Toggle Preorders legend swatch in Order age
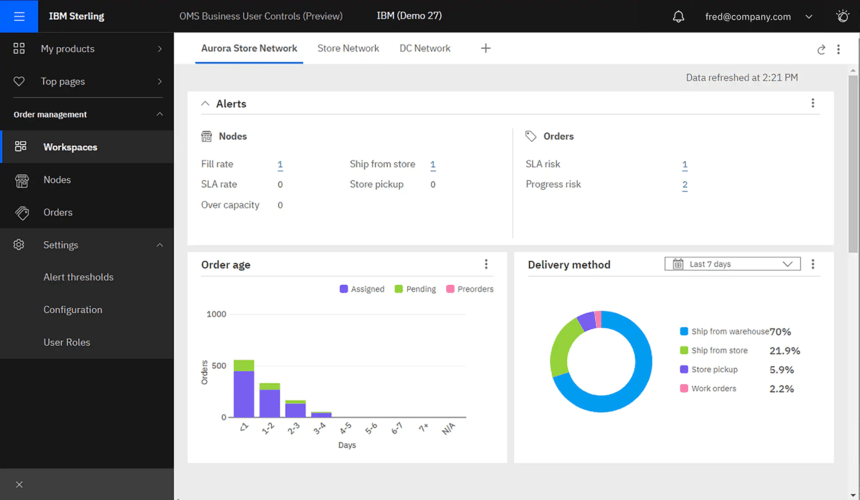 [x=450, y=289]
